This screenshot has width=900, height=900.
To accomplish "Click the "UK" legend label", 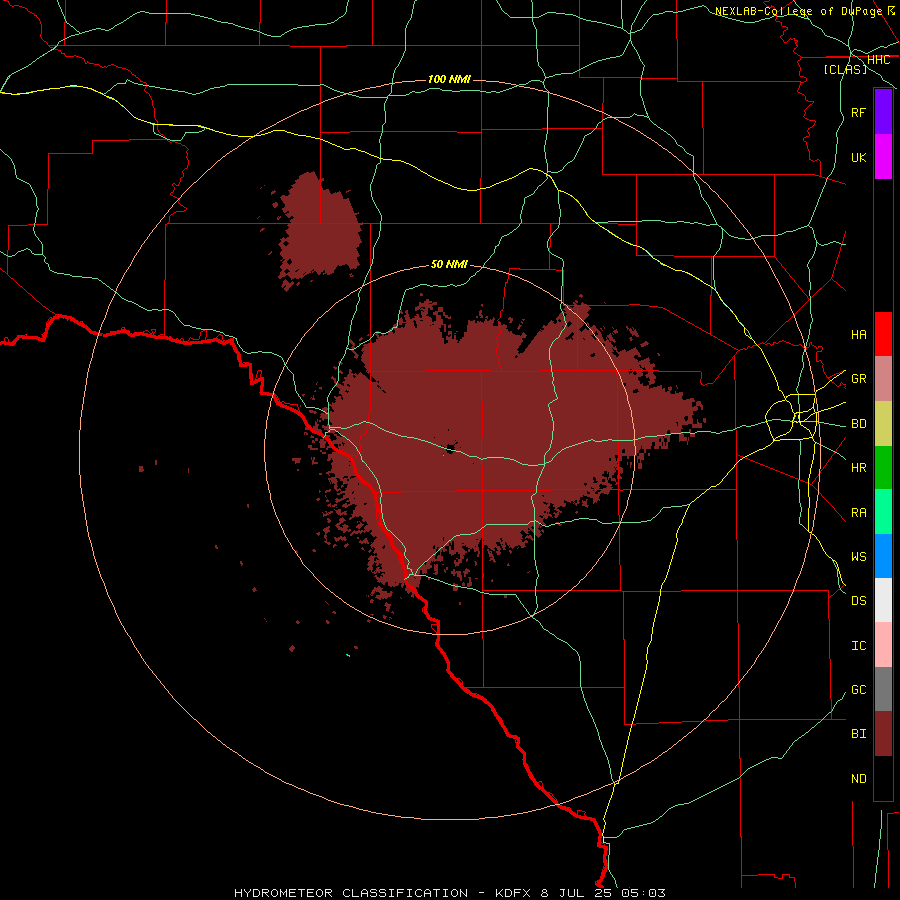I will point(858,157).
